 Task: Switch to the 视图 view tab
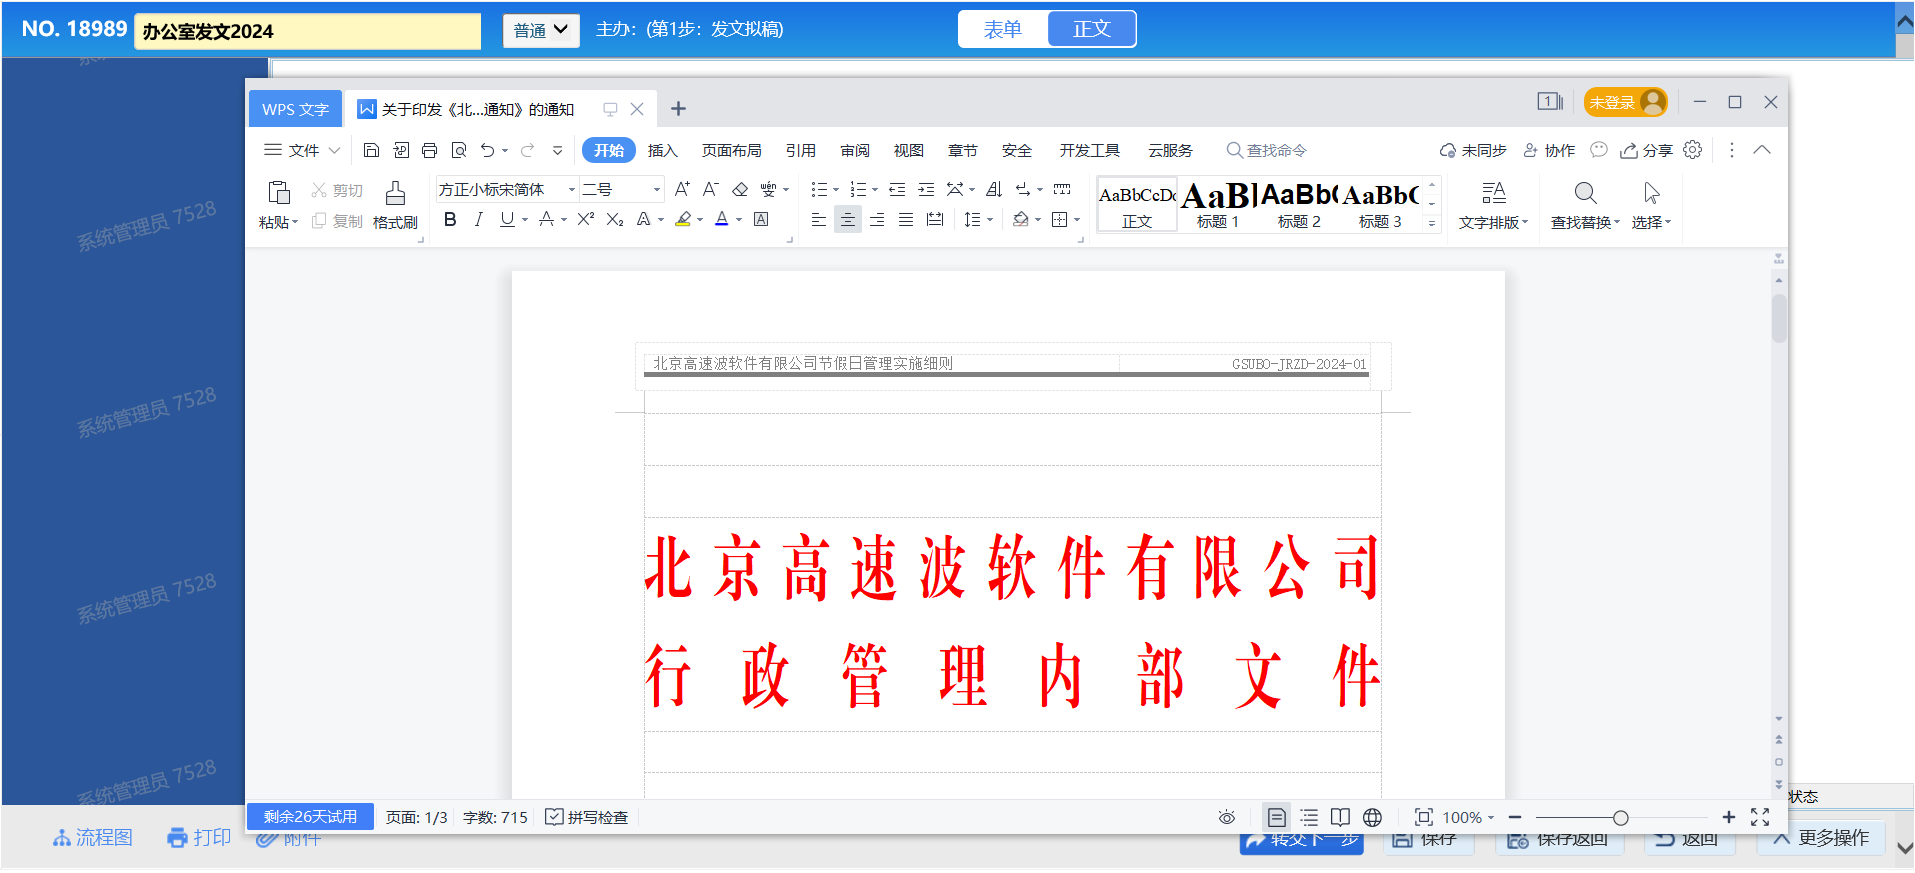(908, 150)
